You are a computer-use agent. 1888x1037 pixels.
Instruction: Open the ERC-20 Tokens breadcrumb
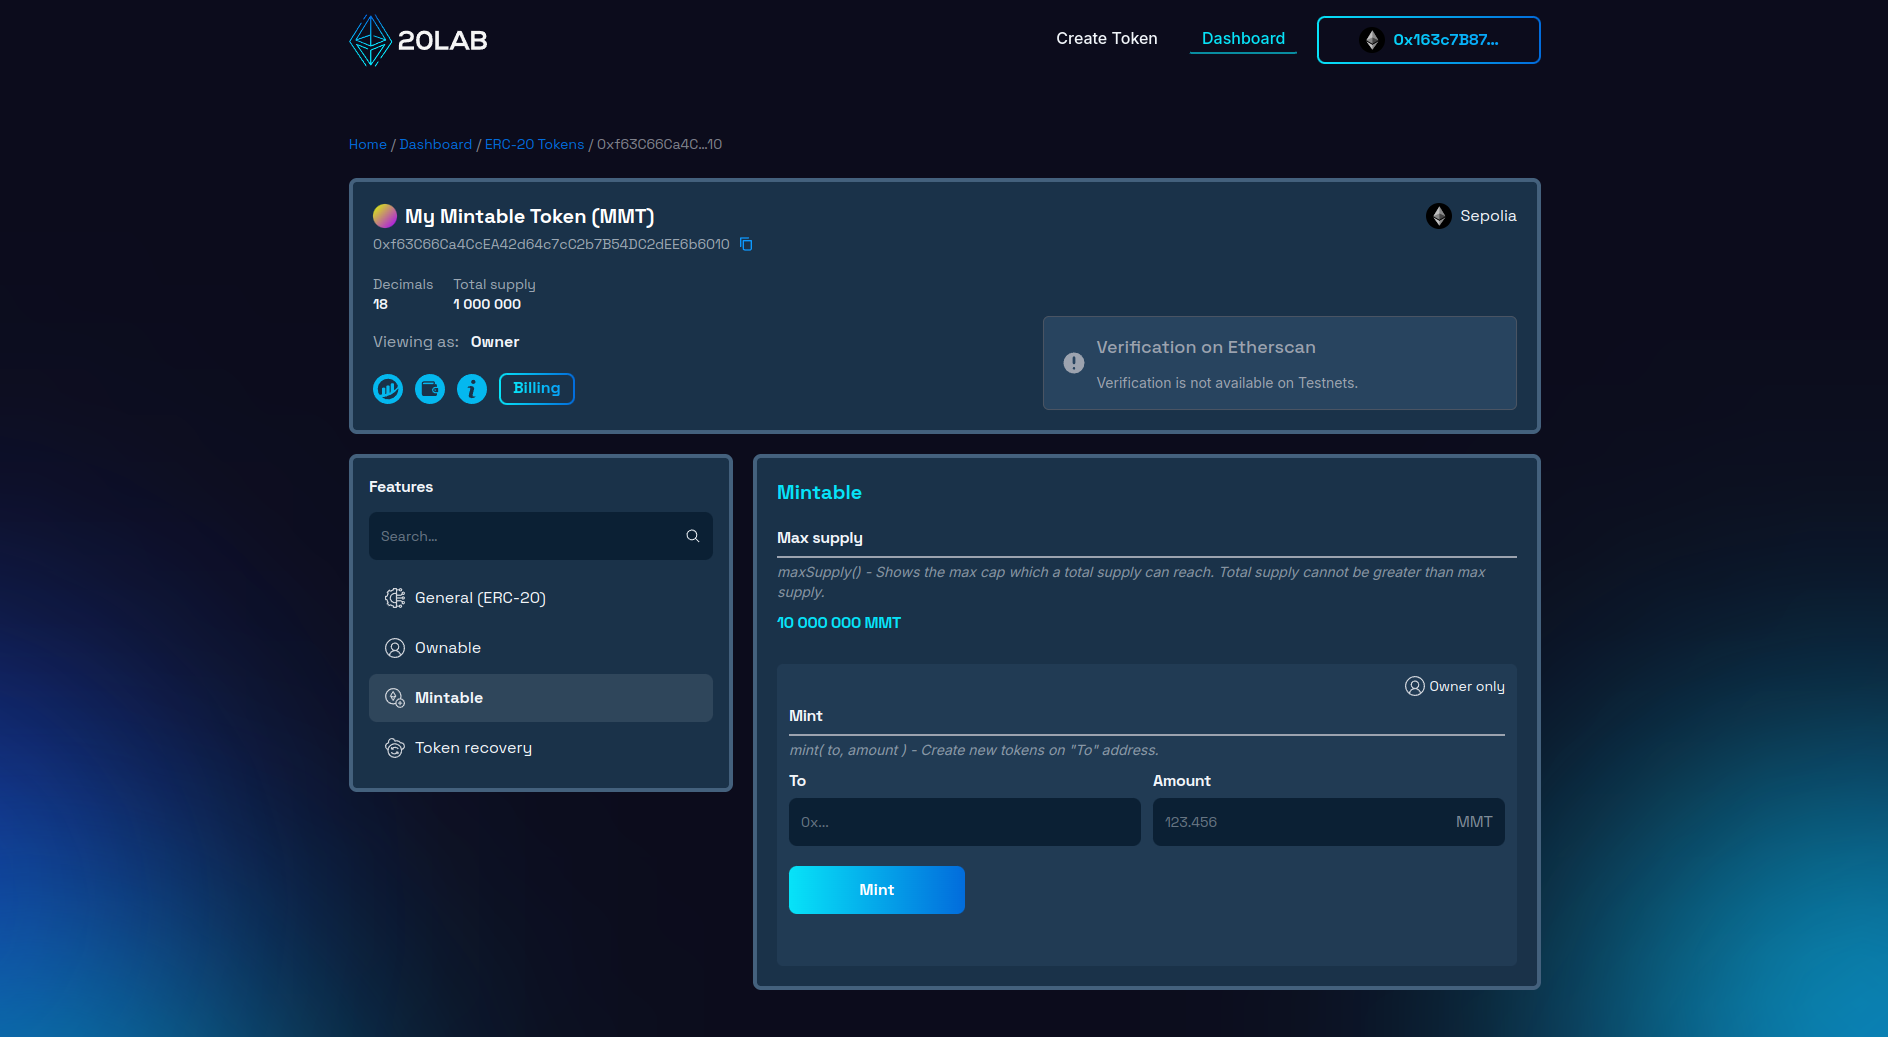[534, 144]
